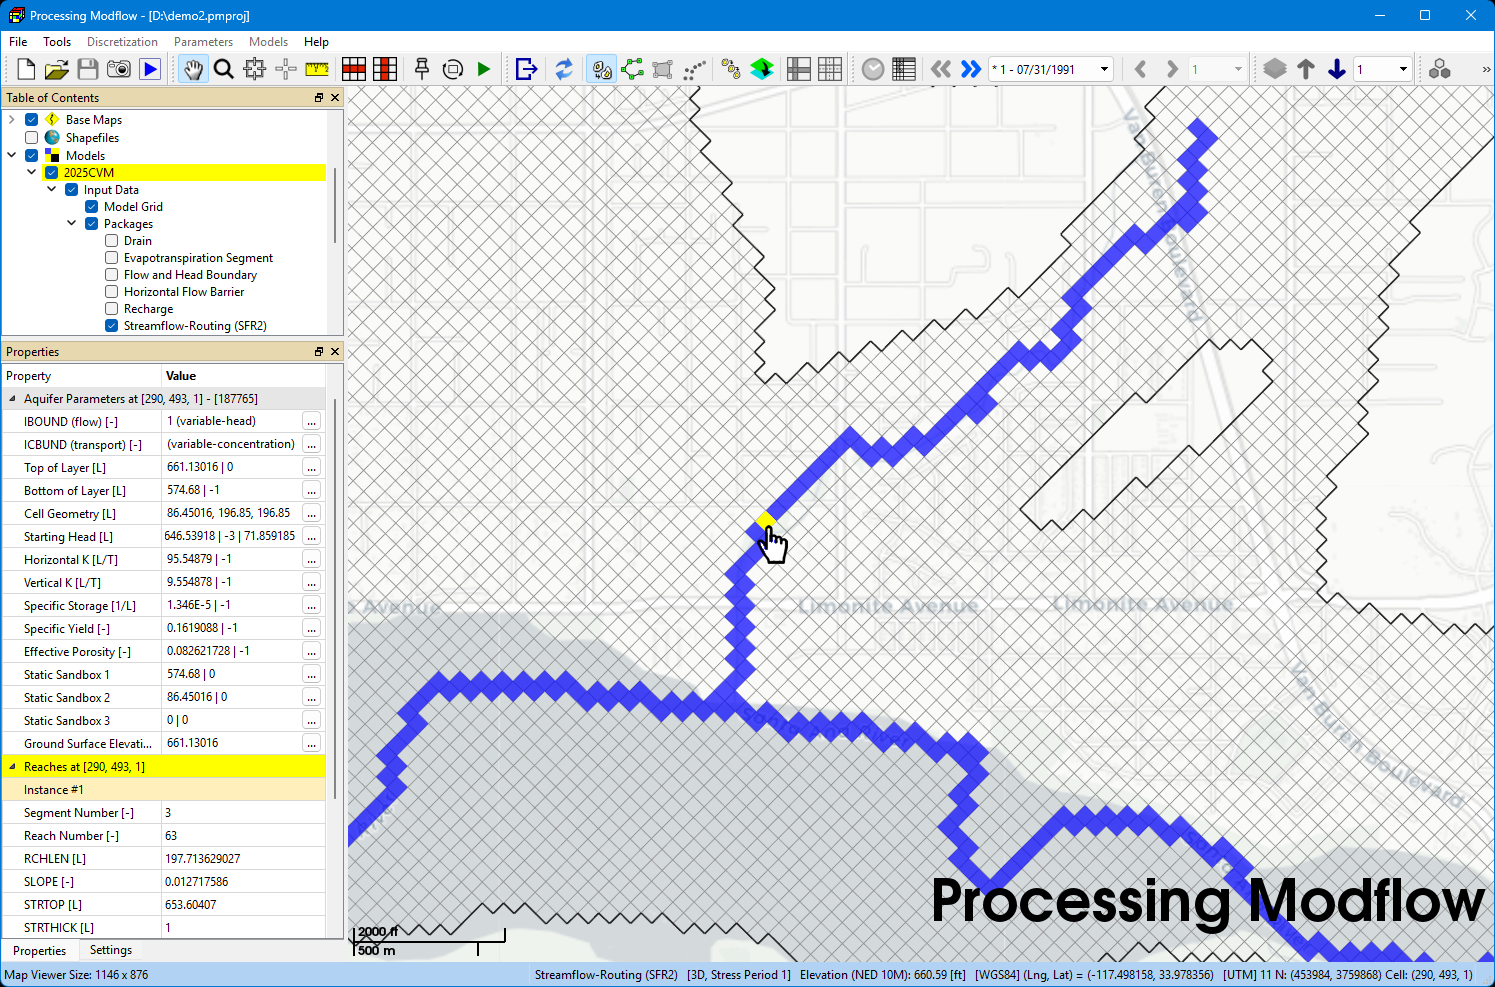This screenshot has width=1495, height=987.
Task: Uncheck the Model Grid checkbox
Action: coord(92,207)
